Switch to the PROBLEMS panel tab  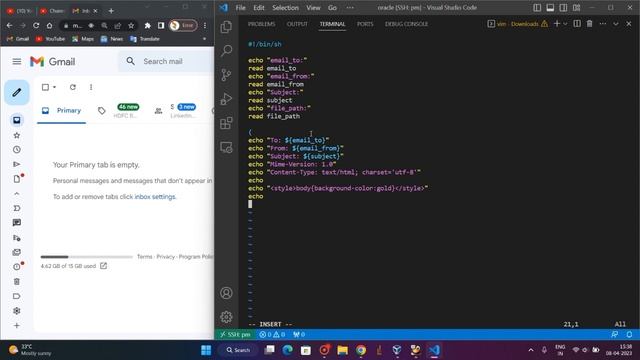point(261,24)
